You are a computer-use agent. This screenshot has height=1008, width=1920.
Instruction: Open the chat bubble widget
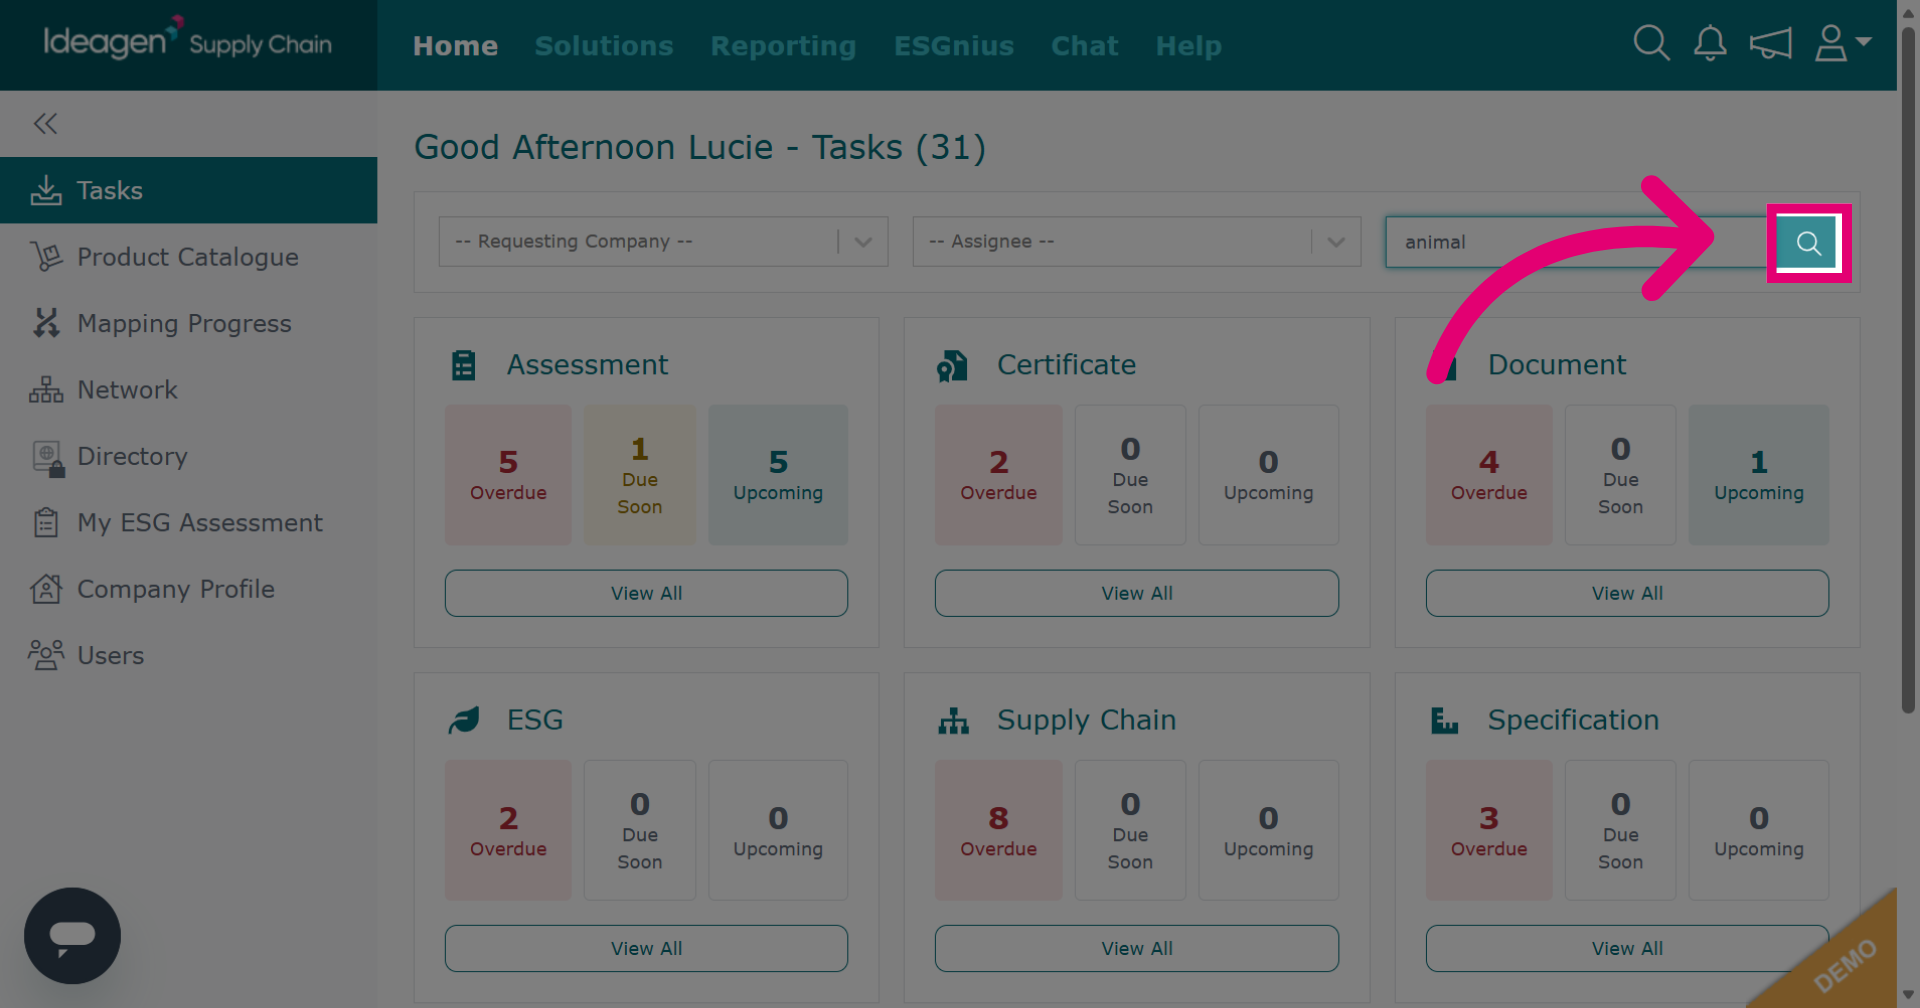(x=72, y=936)
